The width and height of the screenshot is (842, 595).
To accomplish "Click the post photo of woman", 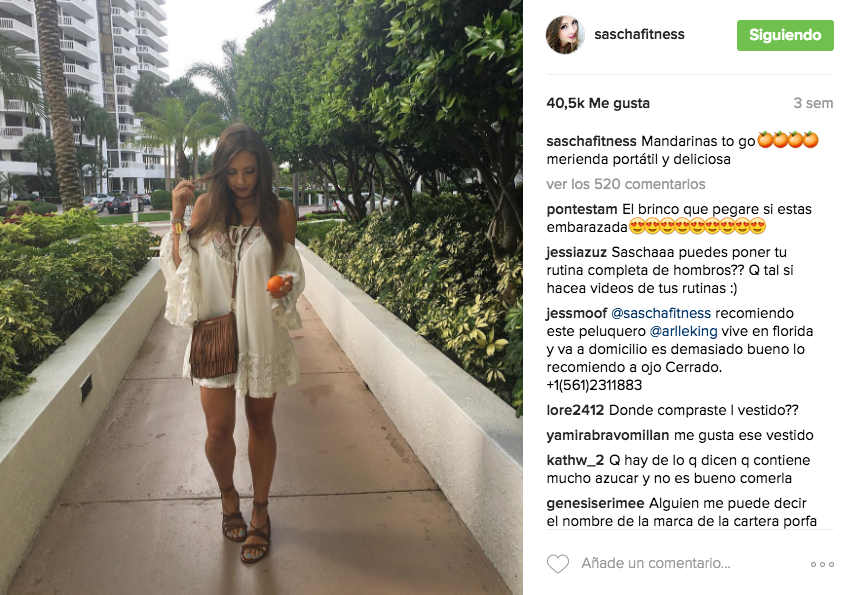I will pos(262,298).
